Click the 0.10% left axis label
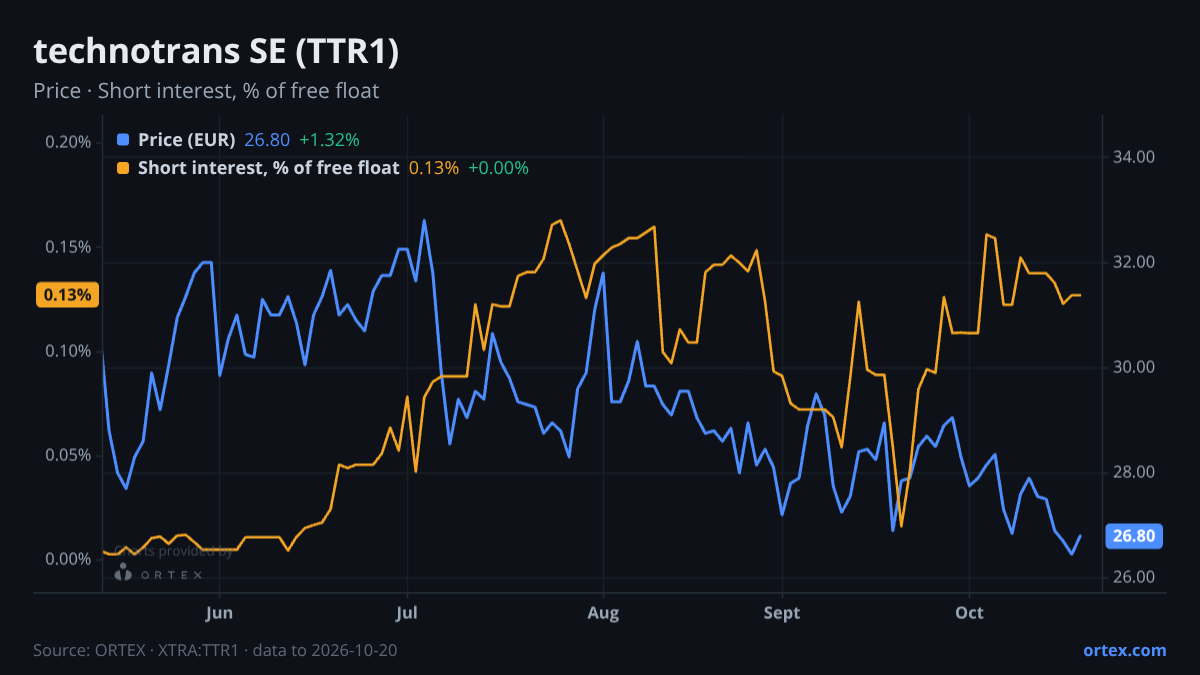This screenshot has width=1200, height=675. [68, 351]
